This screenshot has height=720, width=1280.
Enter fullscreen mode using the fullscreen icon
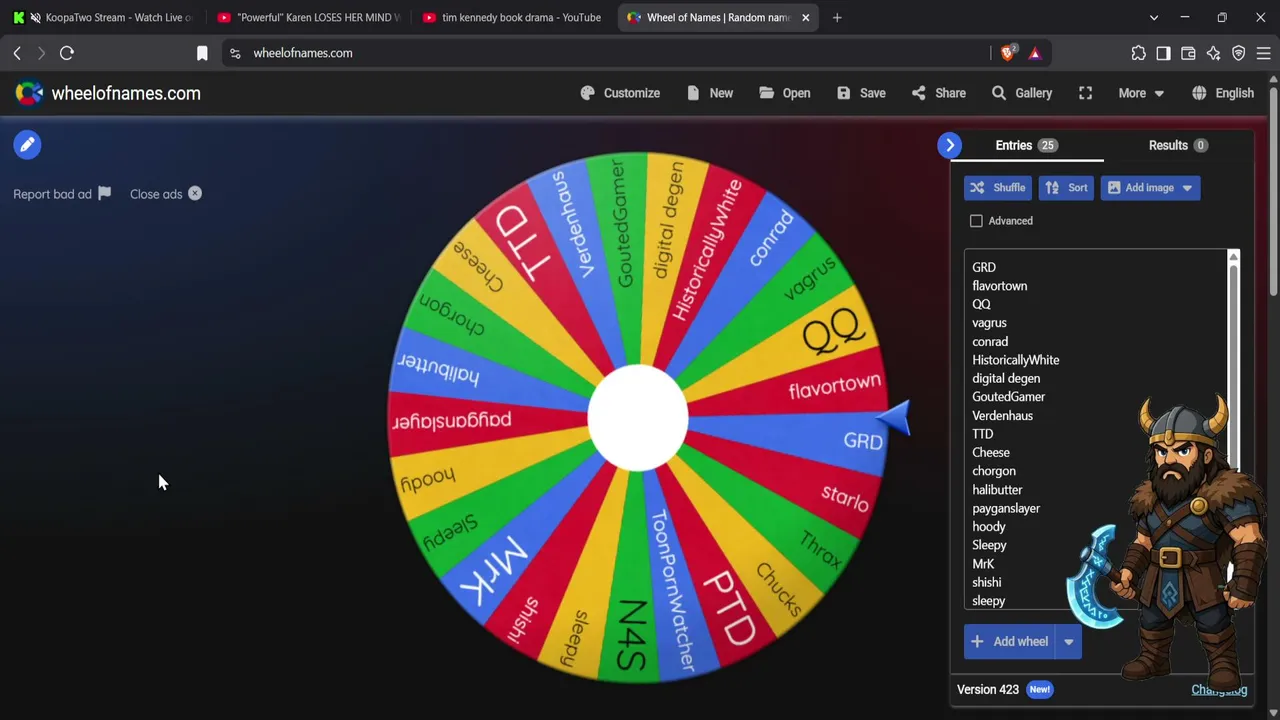point(1085,93)
